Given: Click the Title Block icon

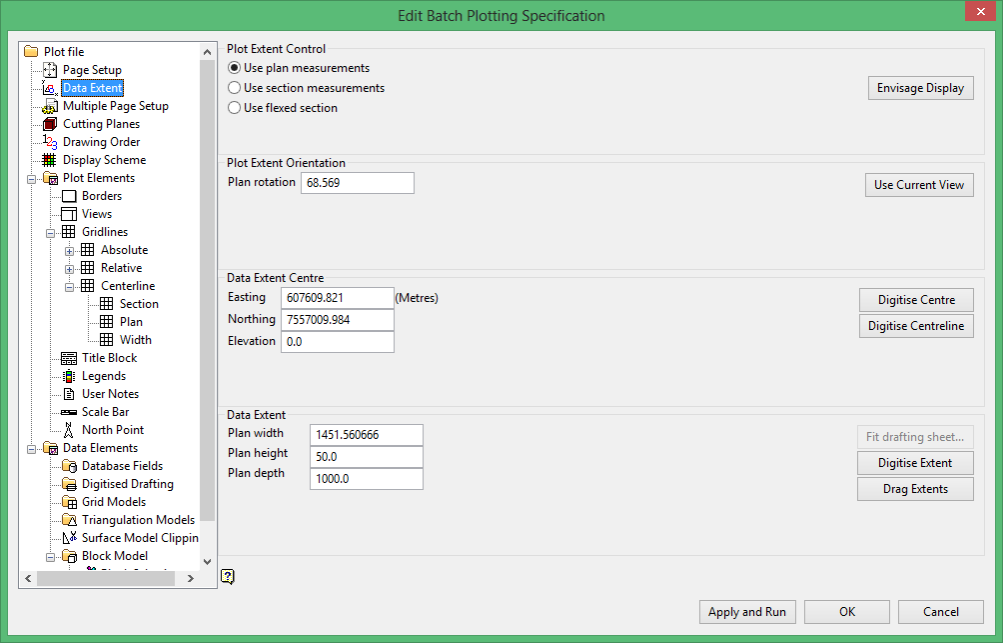Looking at the screenshot, I should [x=69, y=358].
